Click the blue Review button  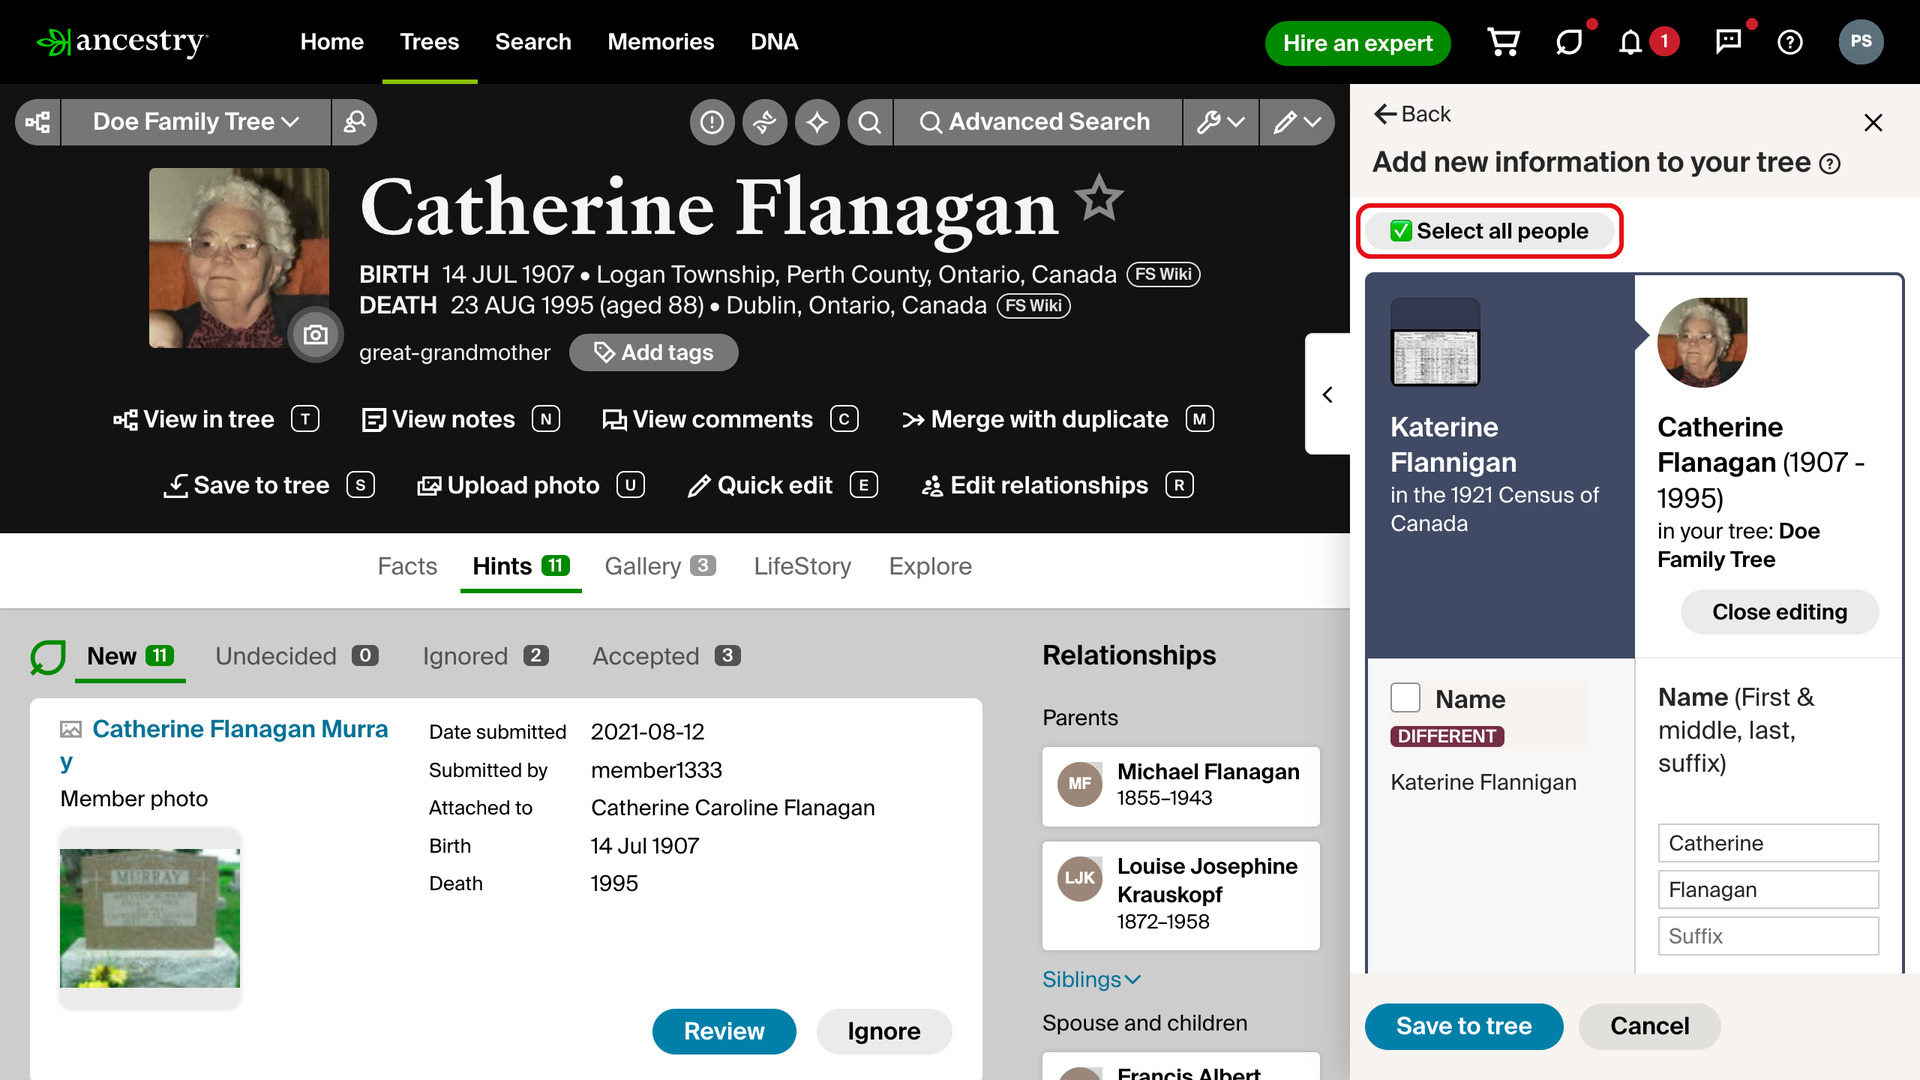(x=724, y=1031)
